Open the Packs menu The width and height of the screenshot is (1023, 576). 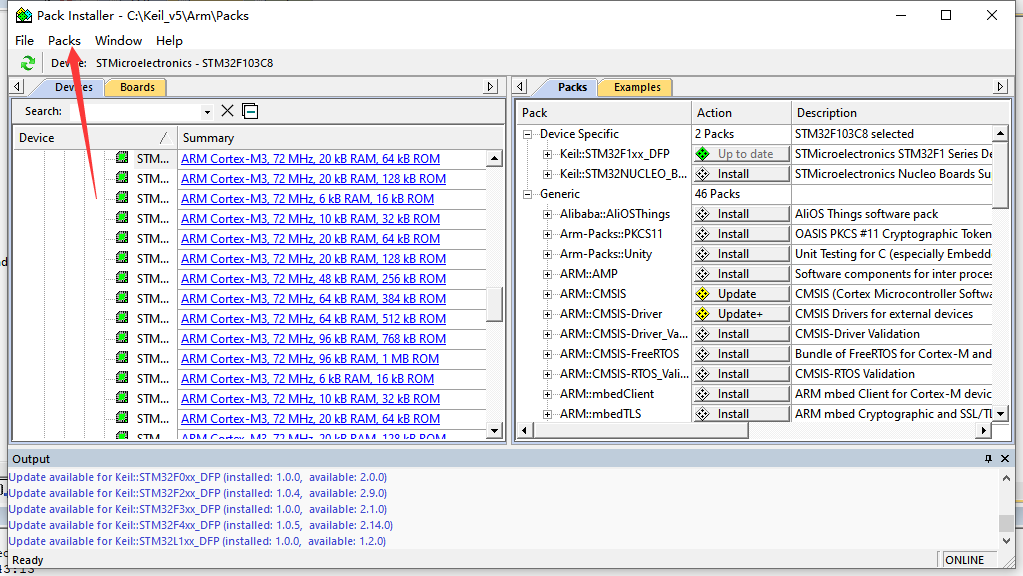point(63,41)
